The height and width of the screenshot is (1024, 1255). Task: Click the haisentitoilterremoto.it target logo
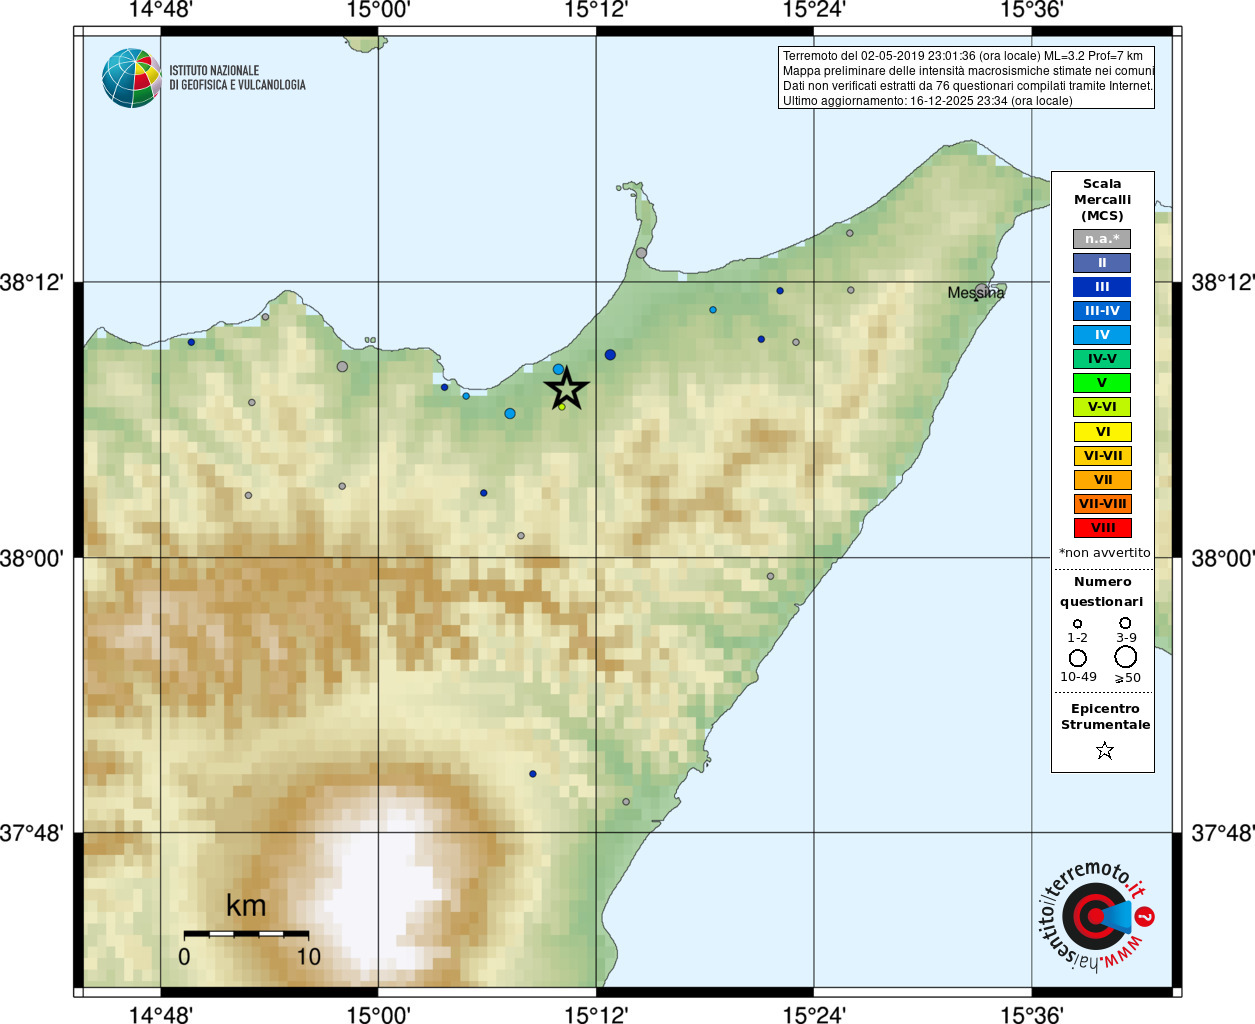click(1096, 915)
